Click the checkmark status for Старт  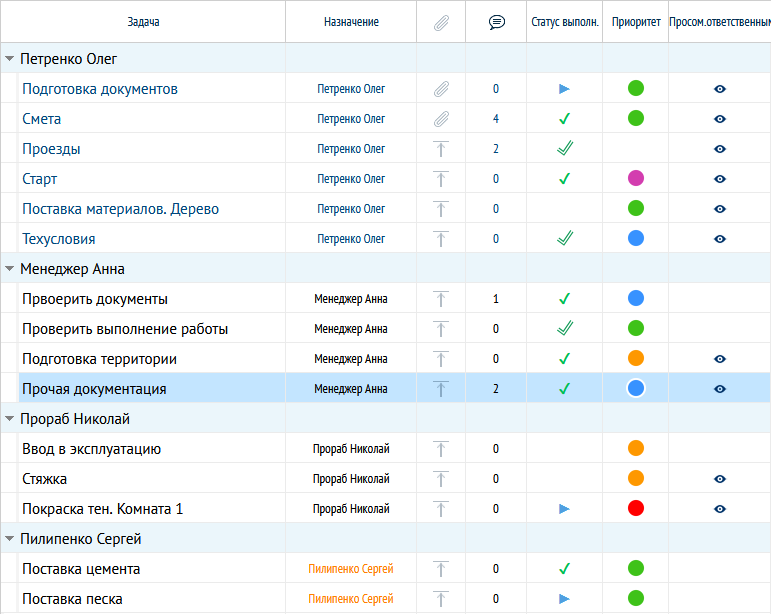(x=564, y=178)
